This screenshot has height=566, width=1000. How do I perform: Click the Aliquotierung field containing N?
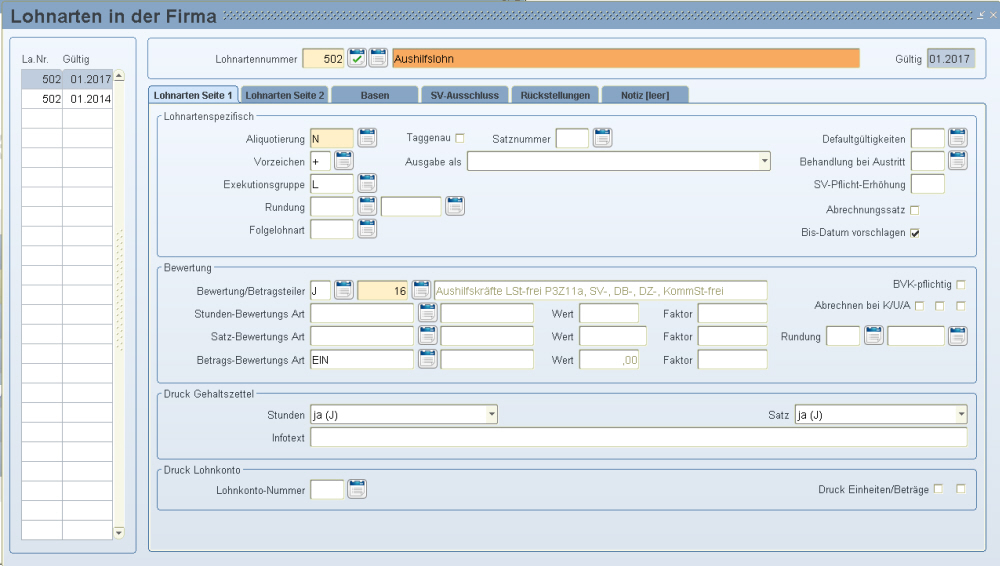click(332, 138)
